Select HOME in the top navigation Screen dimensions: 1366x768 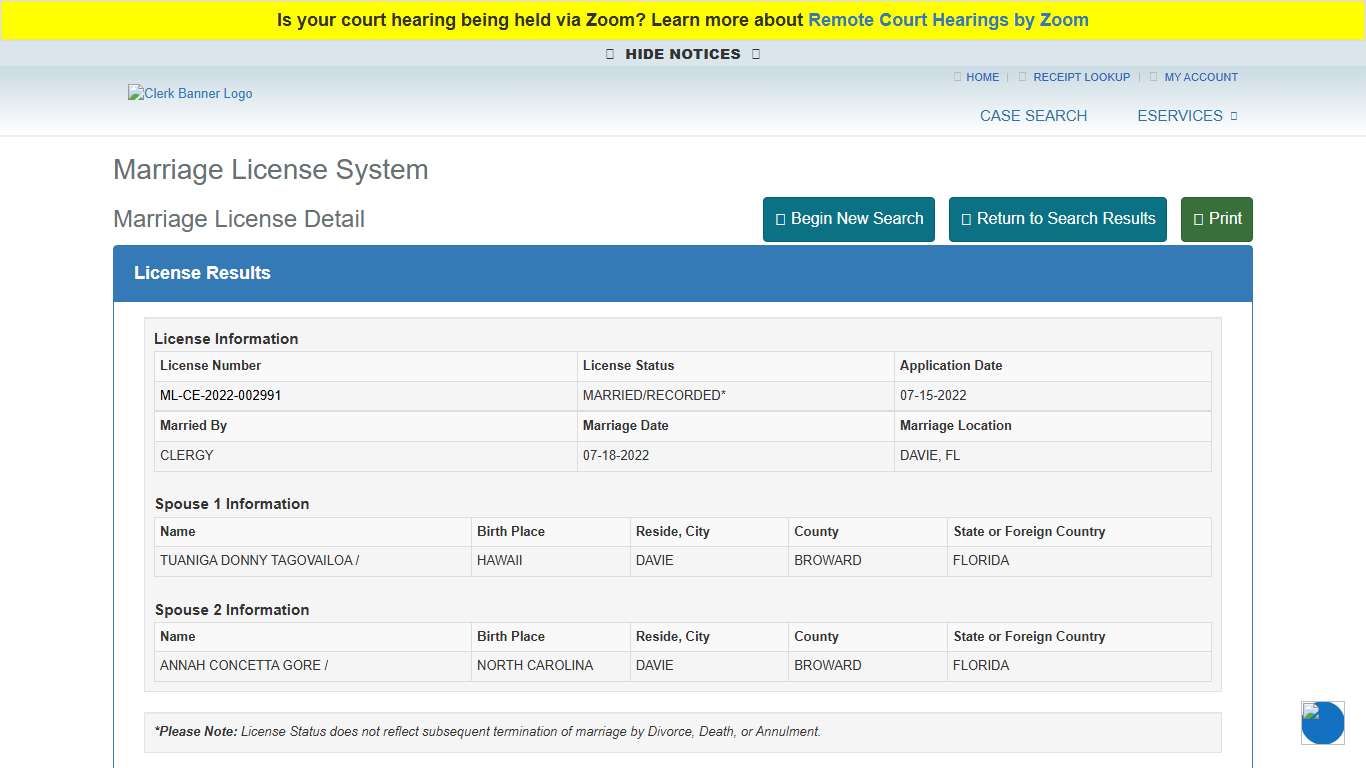point(982,77)
